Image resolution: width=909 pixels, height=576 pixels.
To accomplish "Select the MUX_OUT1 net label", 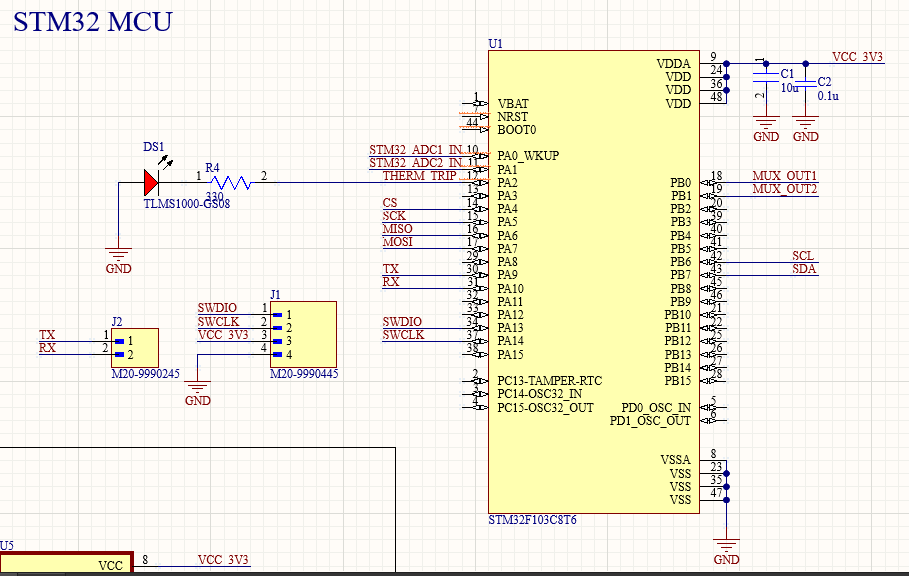I will (x=784, y=176).
